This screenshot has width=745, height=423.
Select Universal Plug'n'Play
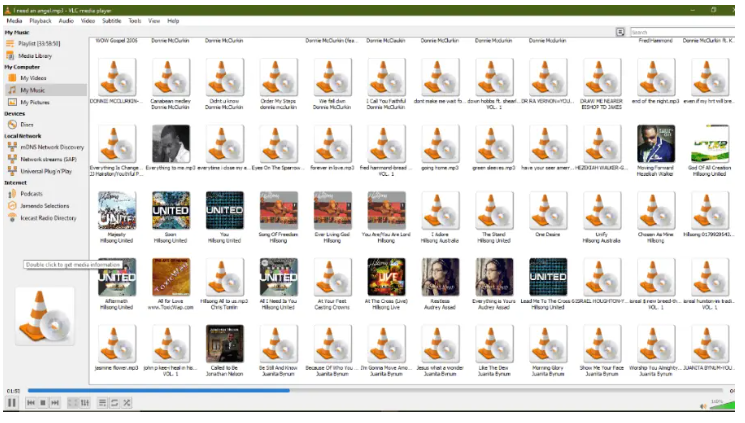click(46, 171)
